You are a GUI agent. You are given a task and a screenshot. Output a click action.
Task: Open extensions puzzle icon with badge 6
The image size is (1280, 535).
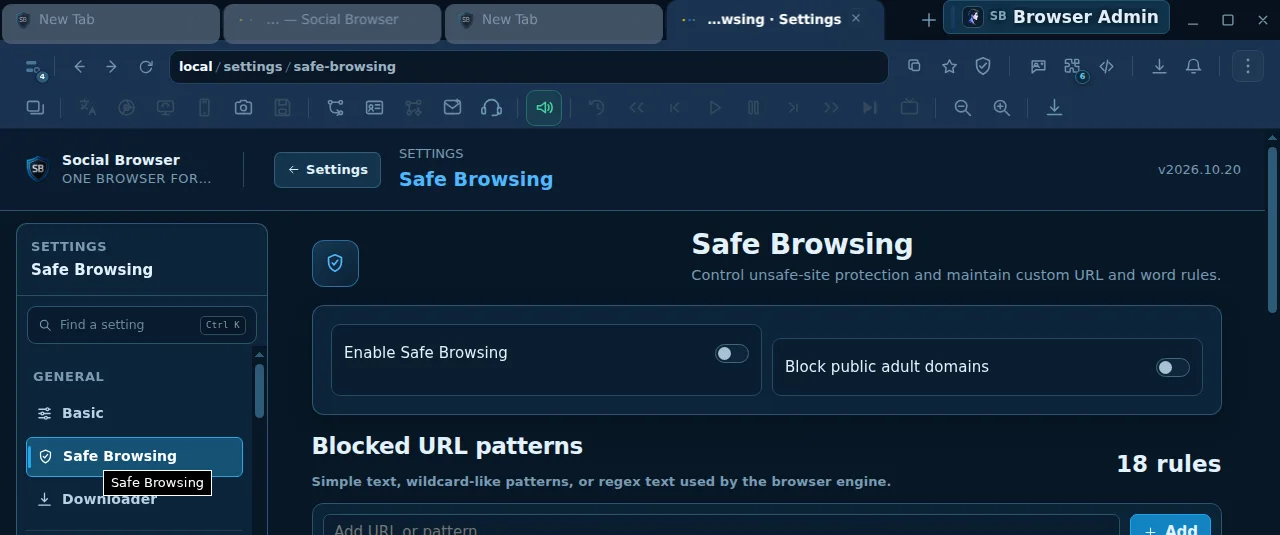coord(1073,67)
